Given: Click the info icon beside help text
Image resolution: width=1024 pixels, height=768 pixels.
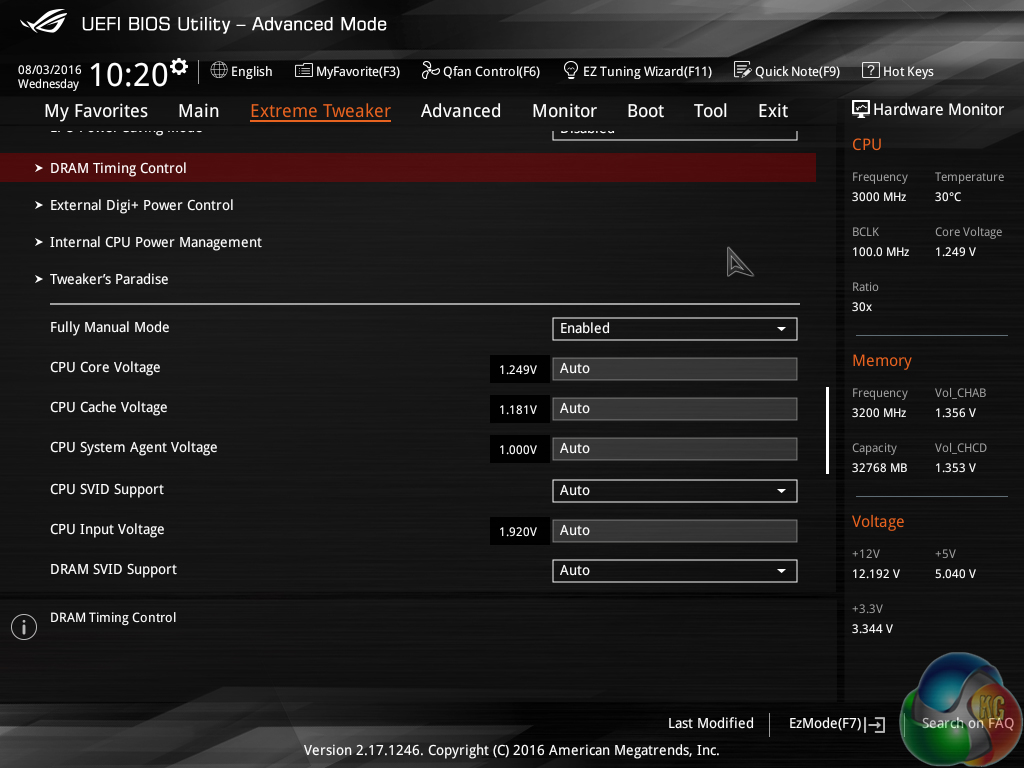Looking at the screenshot, I should point(24,627).
